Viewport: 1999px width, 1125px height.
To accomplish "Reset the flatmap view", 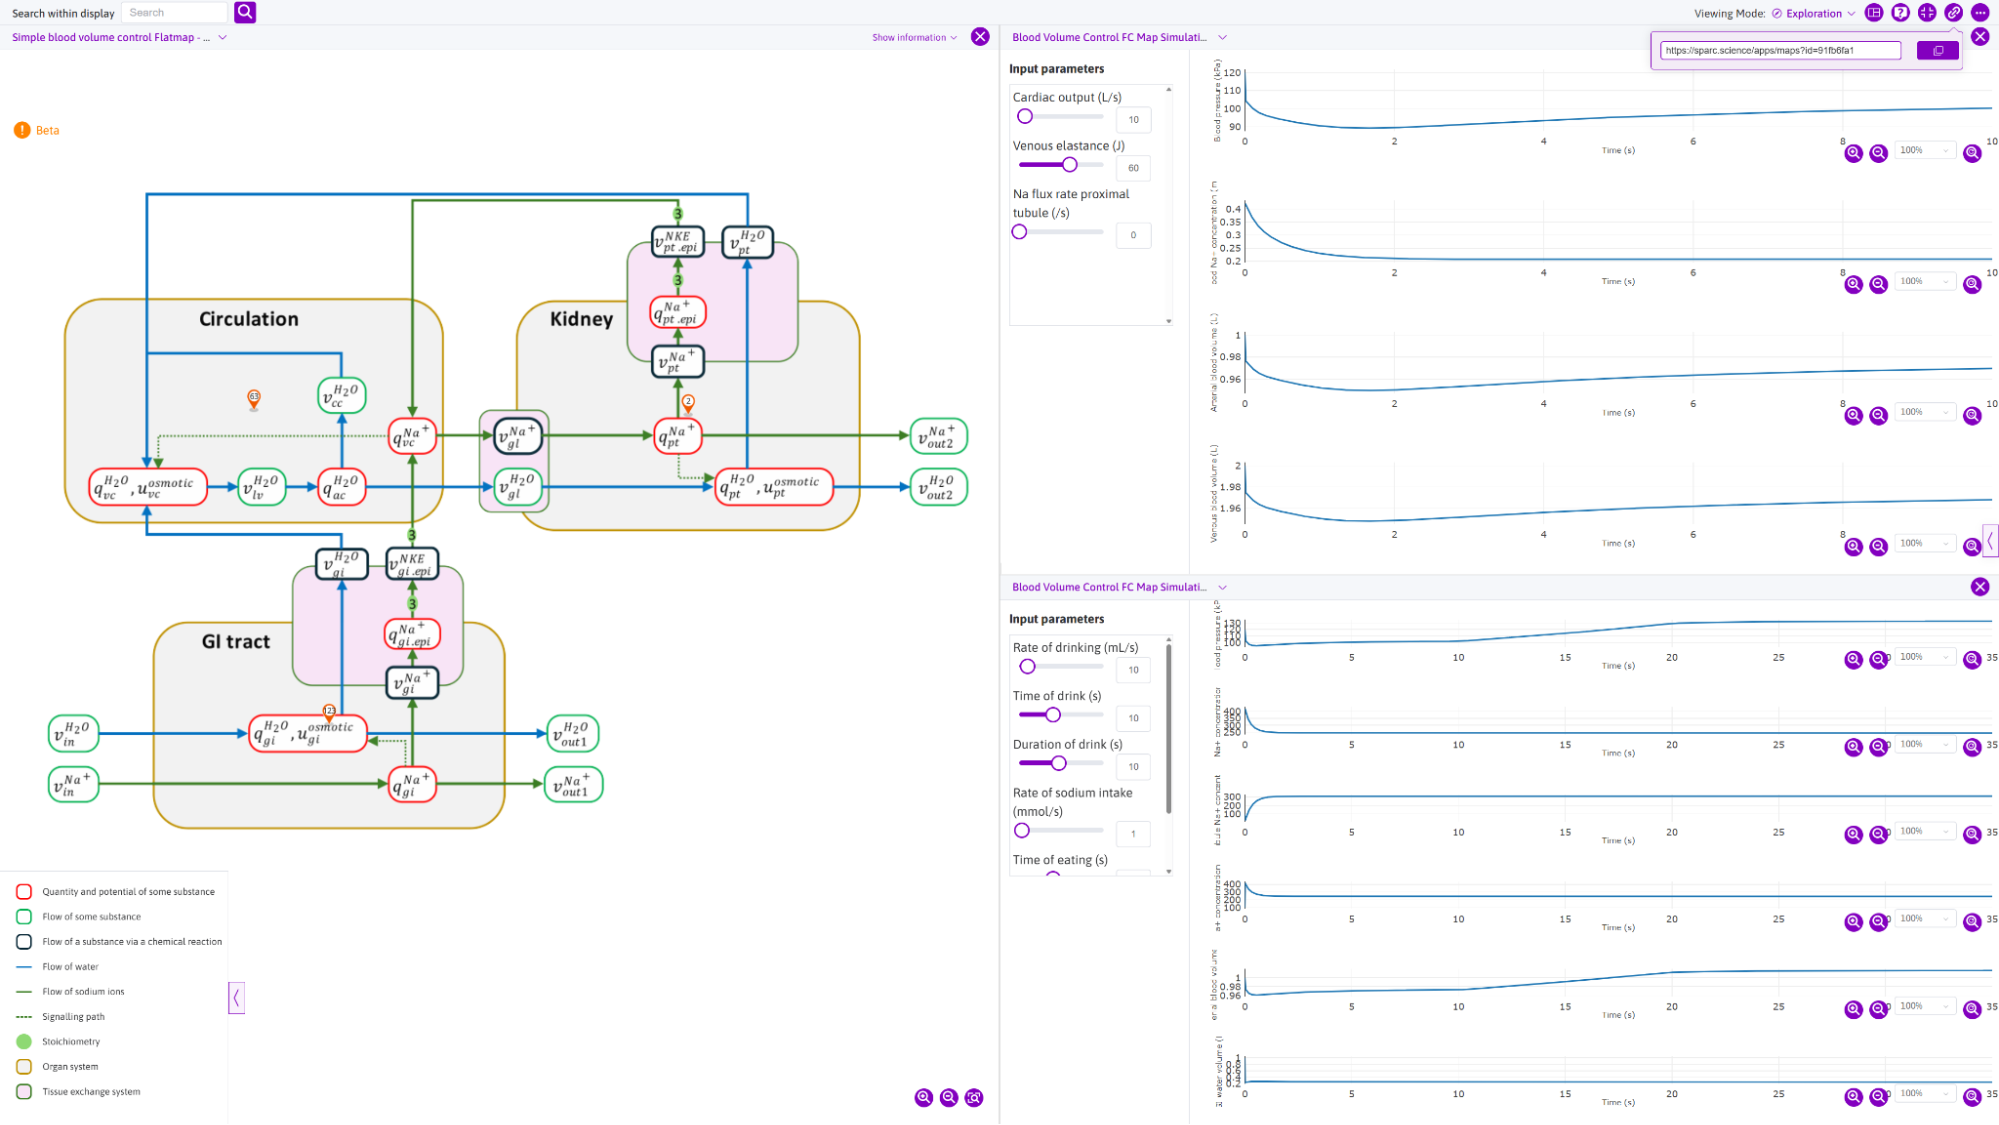I will click(x=974, y=1098).
